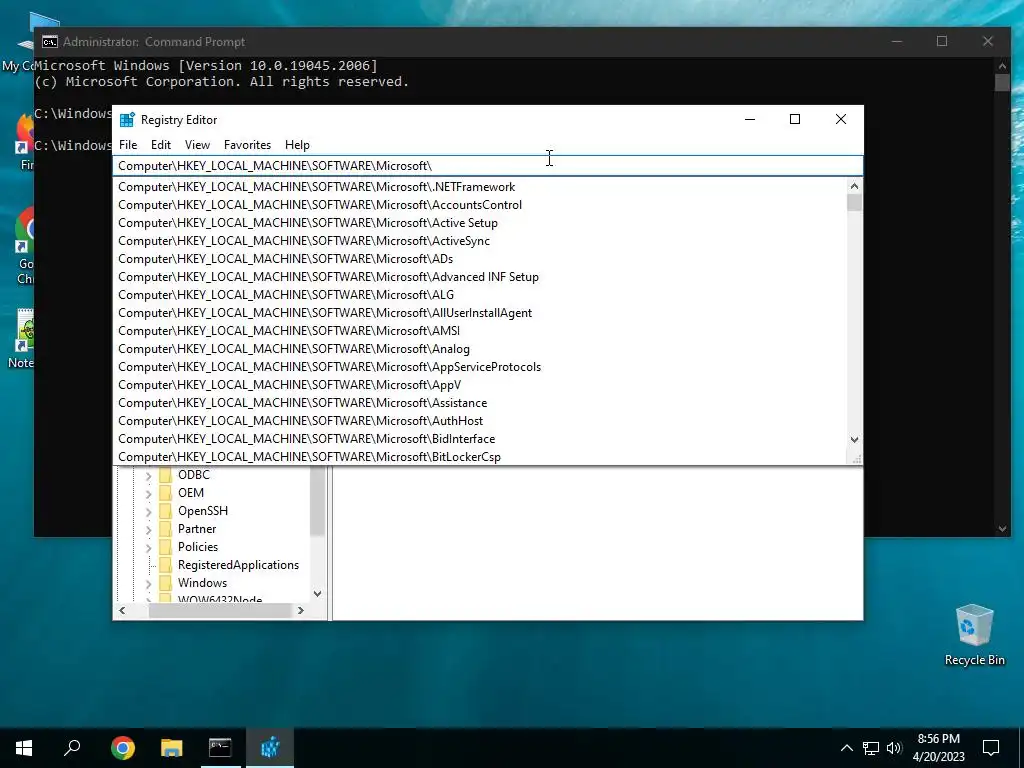Switch to Command Prompt taskbar button
The width and height of the screenshot is (1024, 768).
click(220, 748)
